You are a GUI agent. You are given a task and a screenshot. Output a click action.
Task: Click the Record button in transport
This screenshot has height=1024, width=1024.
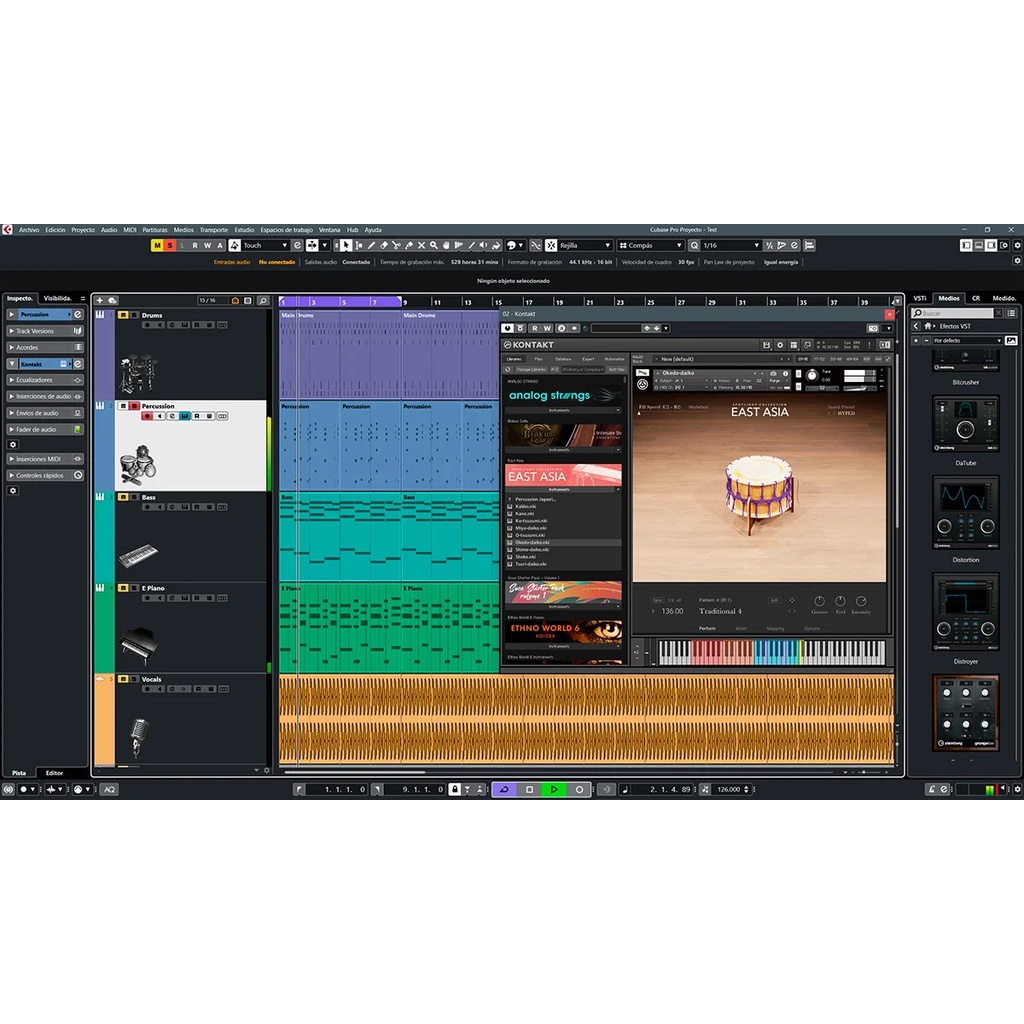click(x=579, y=790)
